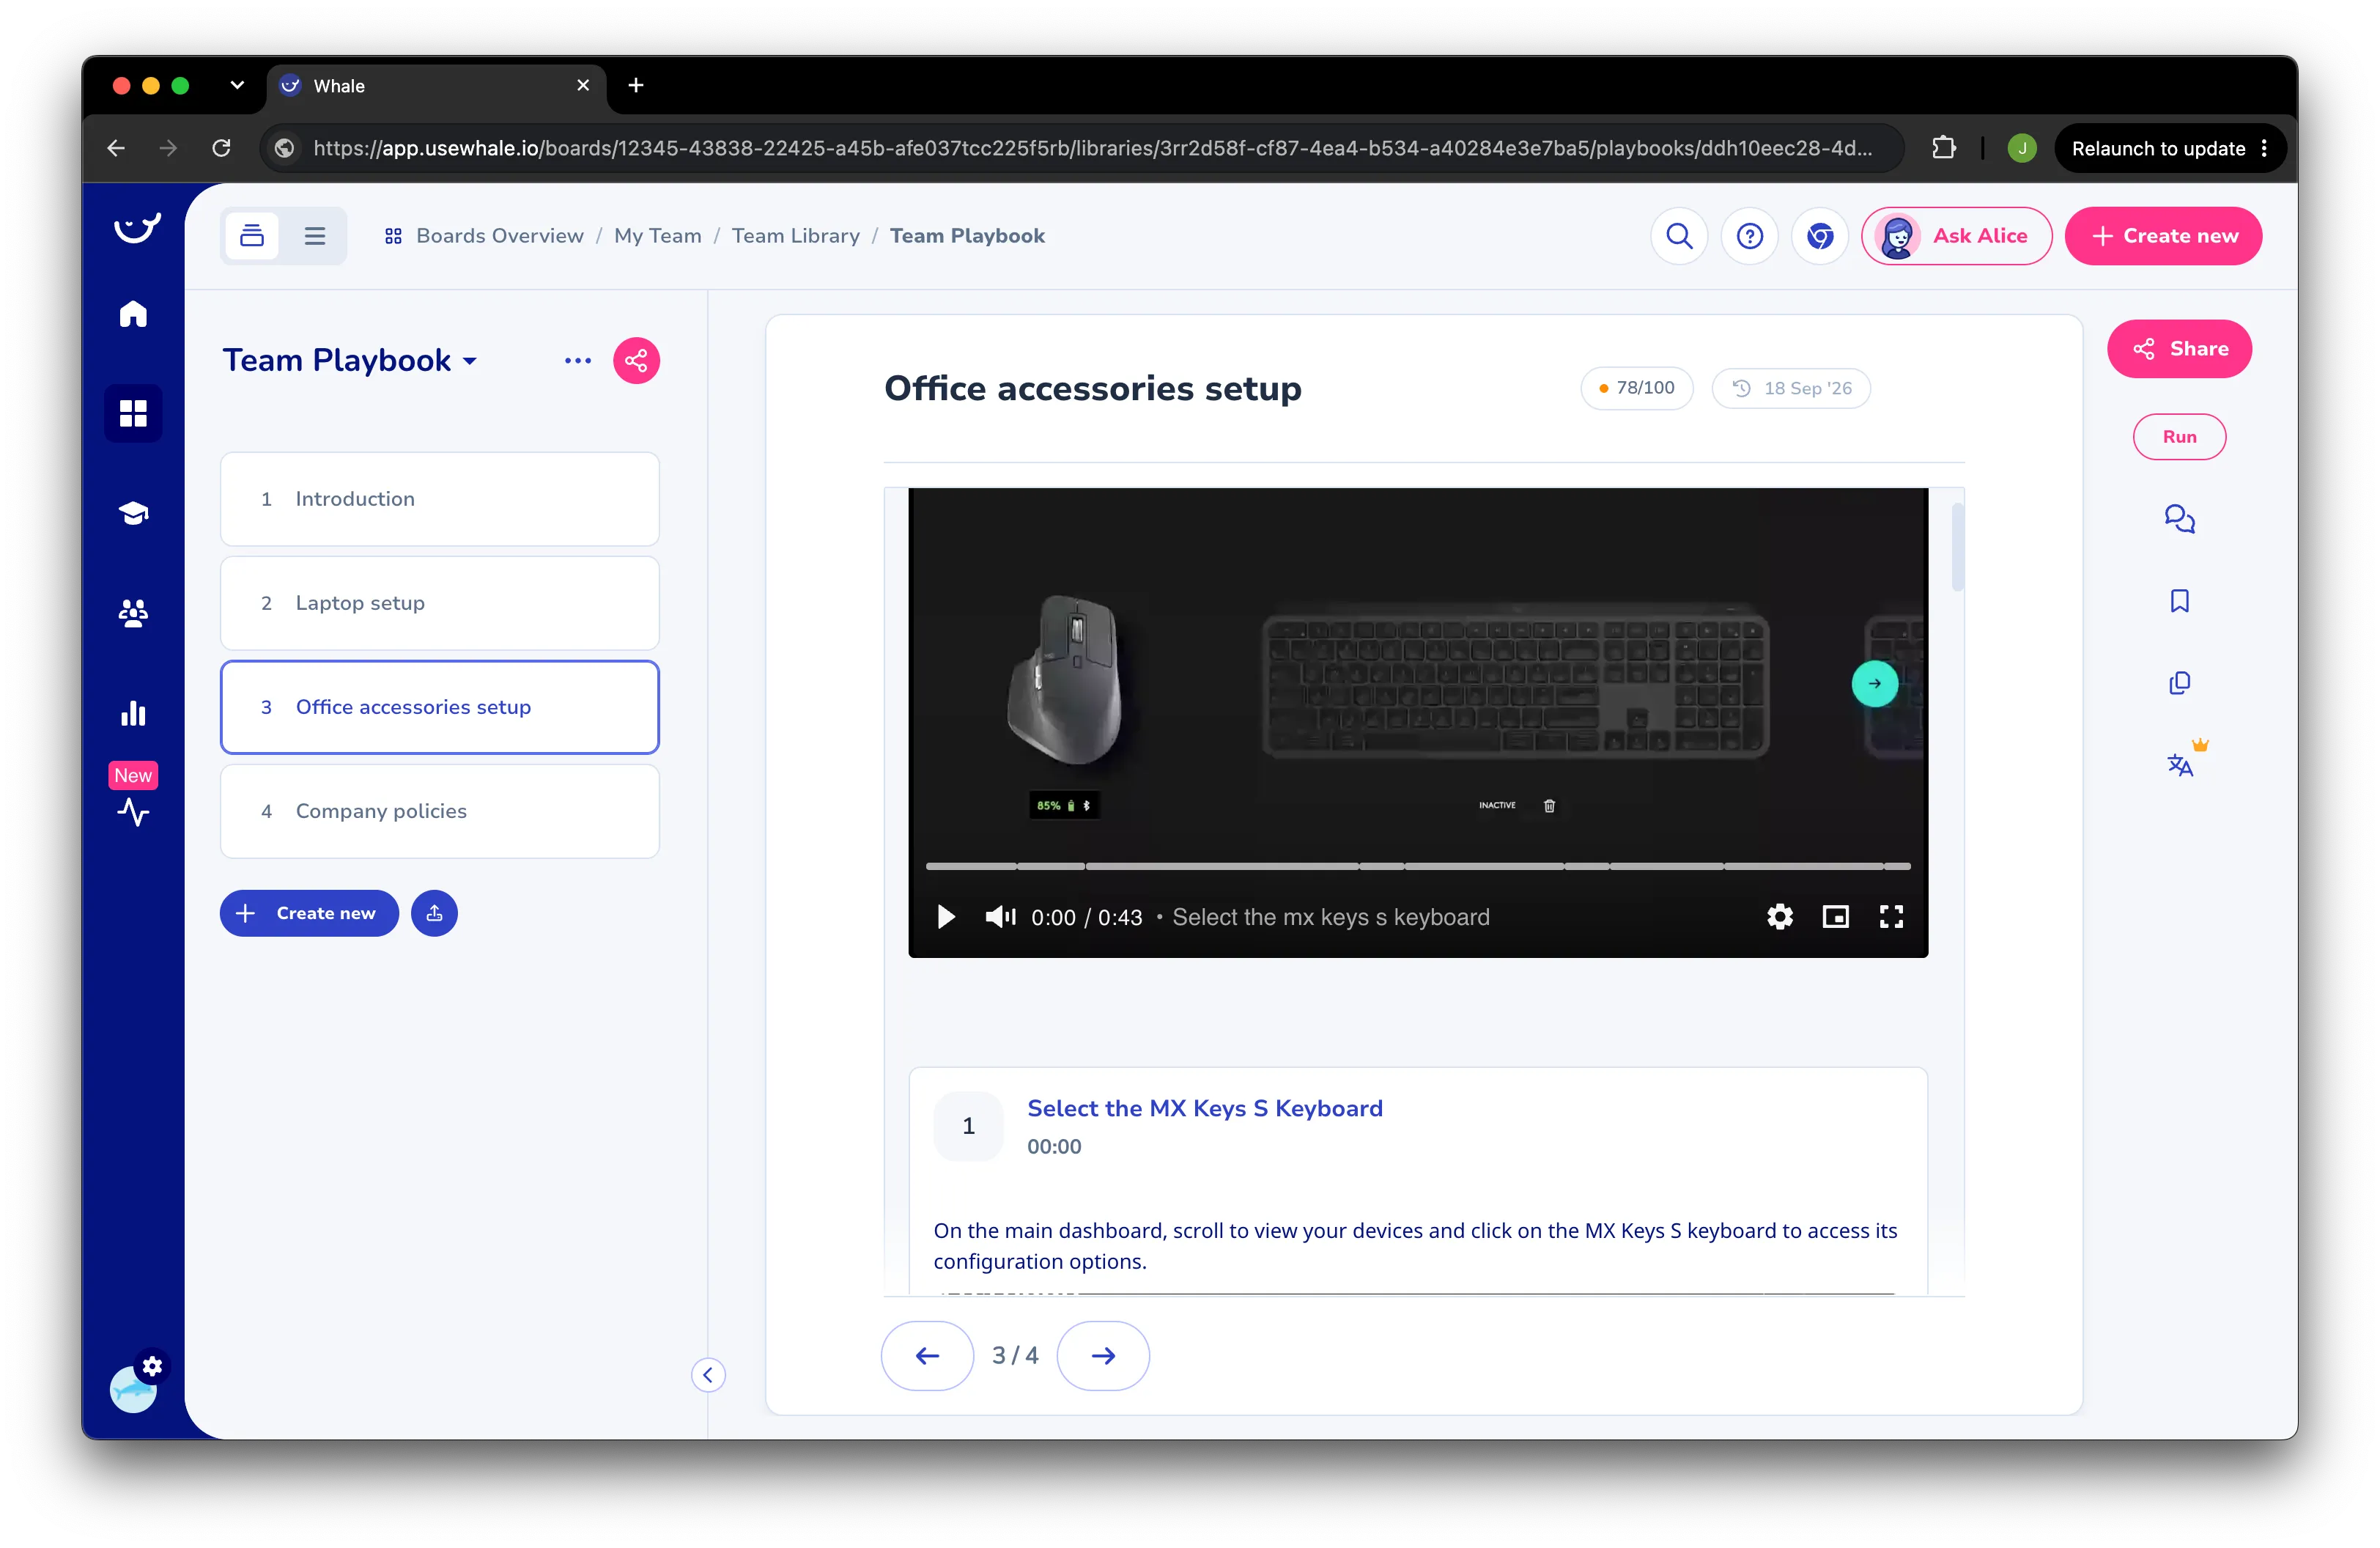
Task: Select Office accessories setup card
Action: tap(439, 707)
